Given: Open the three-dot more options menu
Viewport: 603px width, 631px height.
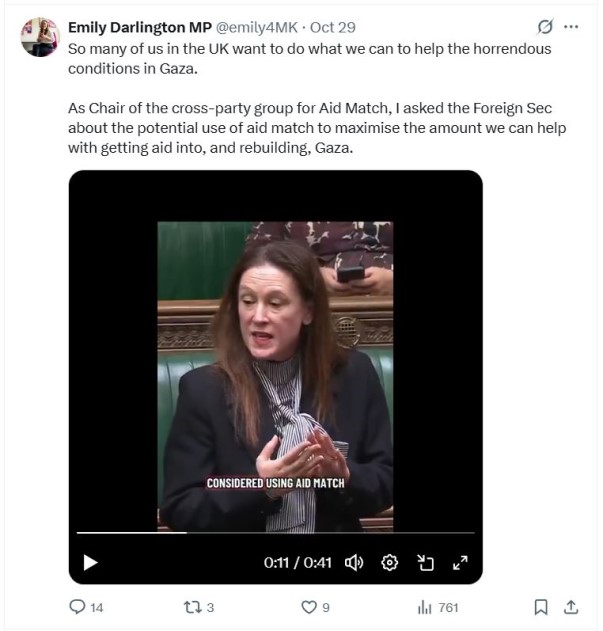Looking at the screenshot, I should [x=571, y=27].
